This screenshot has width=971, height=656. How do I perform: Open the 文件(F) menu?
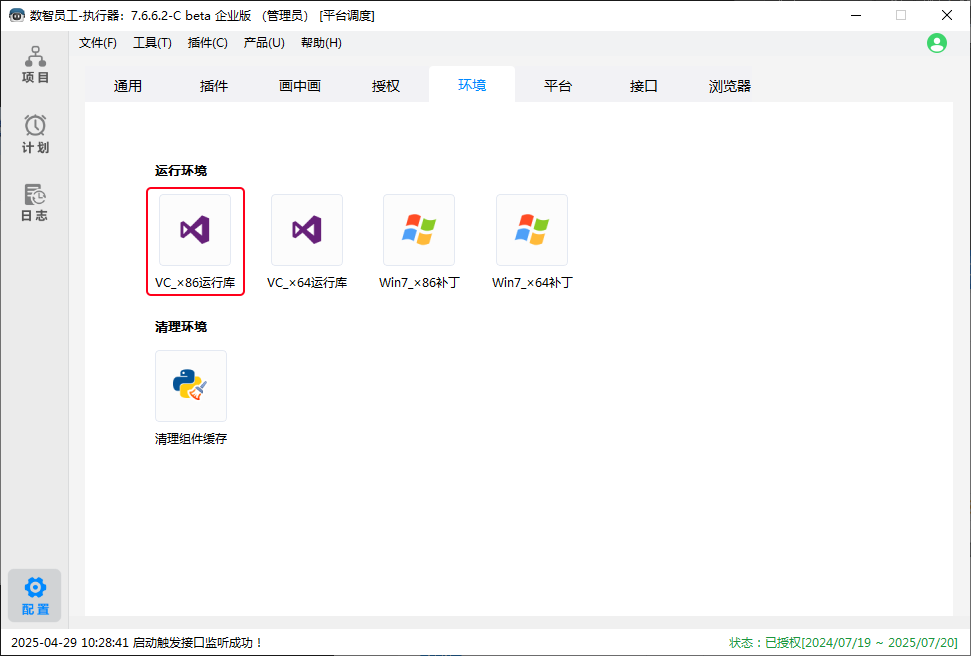coord(98,43)
